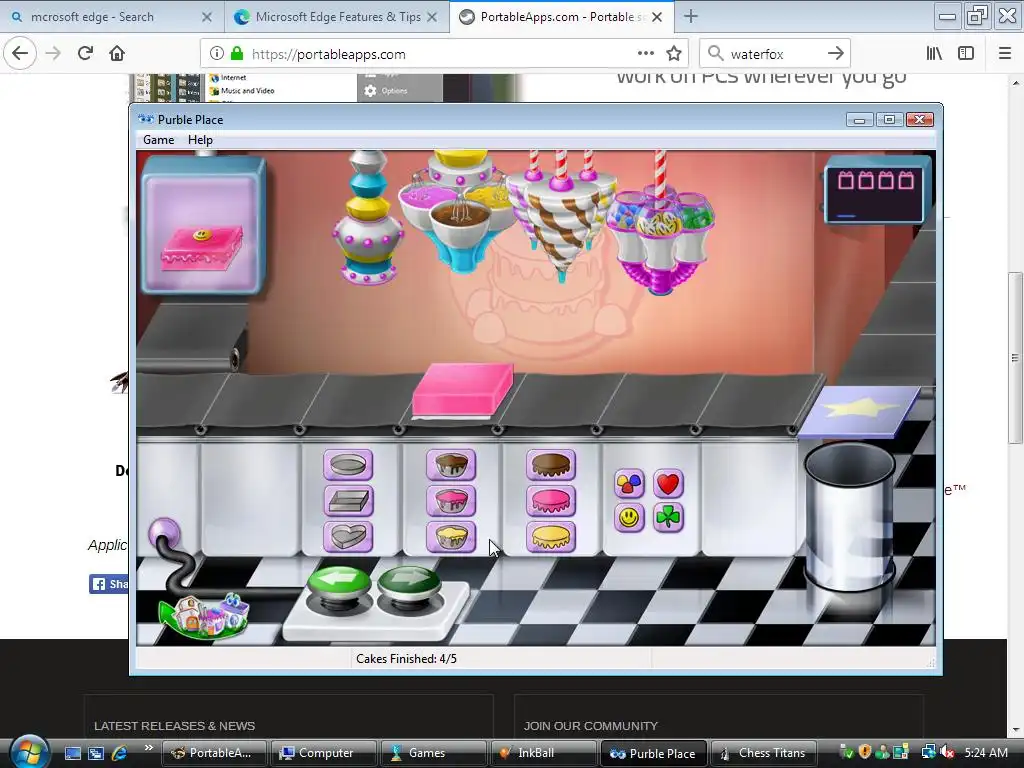Pick the pink icing button
The height and width of the screenshot is (768, 1024).
point(551,501)
